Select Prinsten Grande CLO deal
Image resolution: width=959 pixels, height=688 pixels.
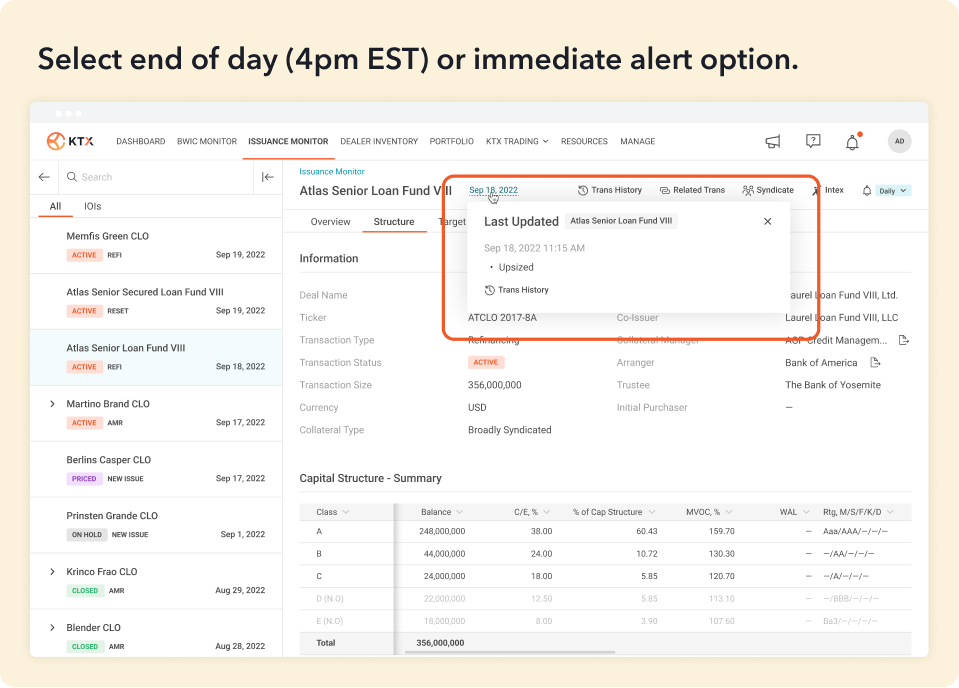[x=156, y=525]
